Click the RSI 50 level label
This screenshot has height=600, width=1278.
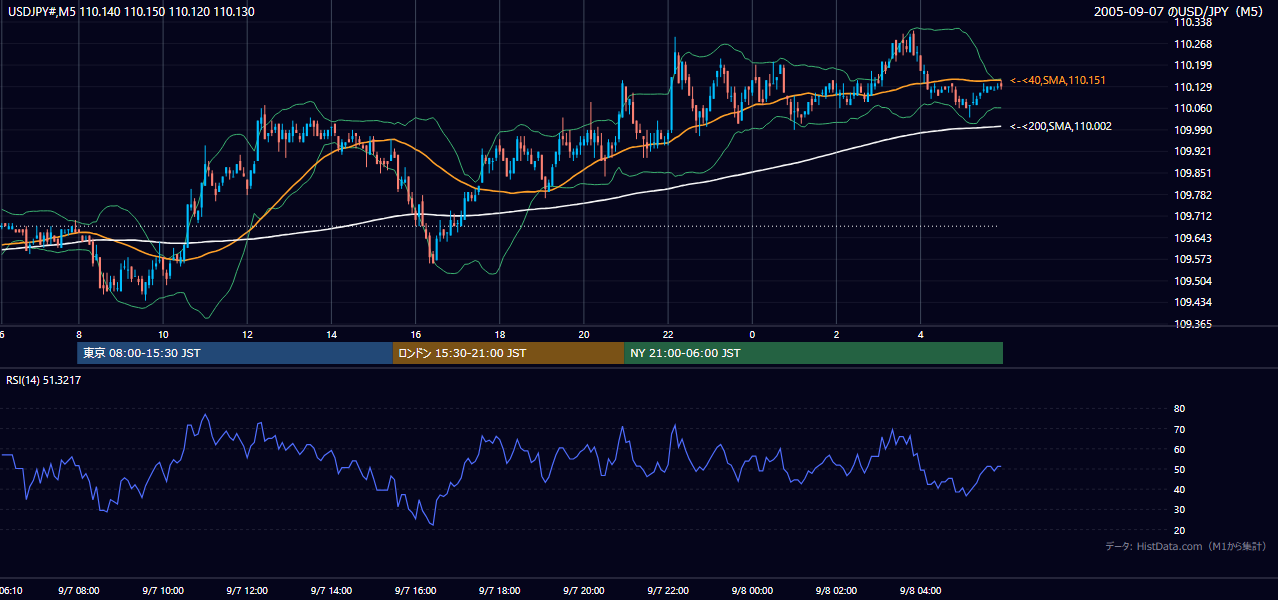pos(1179,469)
